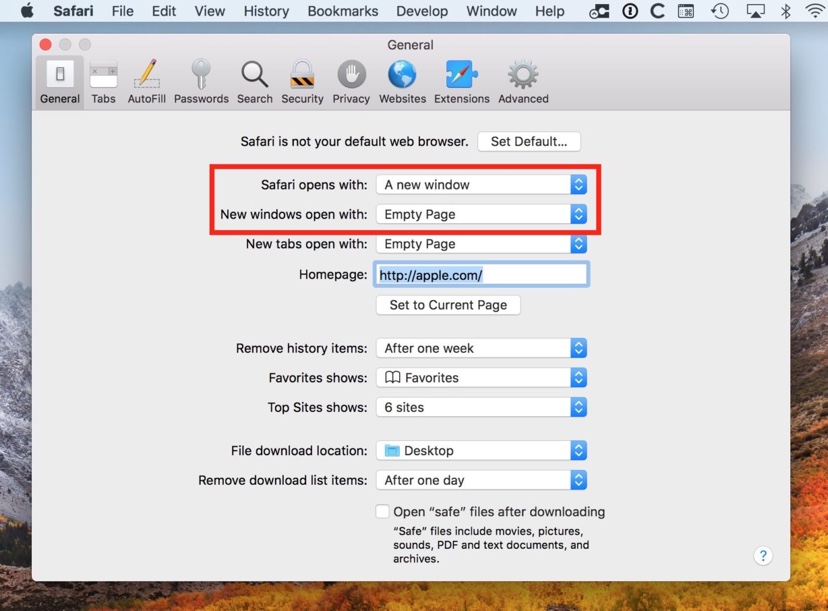
Task: Close the General preferences window
Action: coord(45,45)
